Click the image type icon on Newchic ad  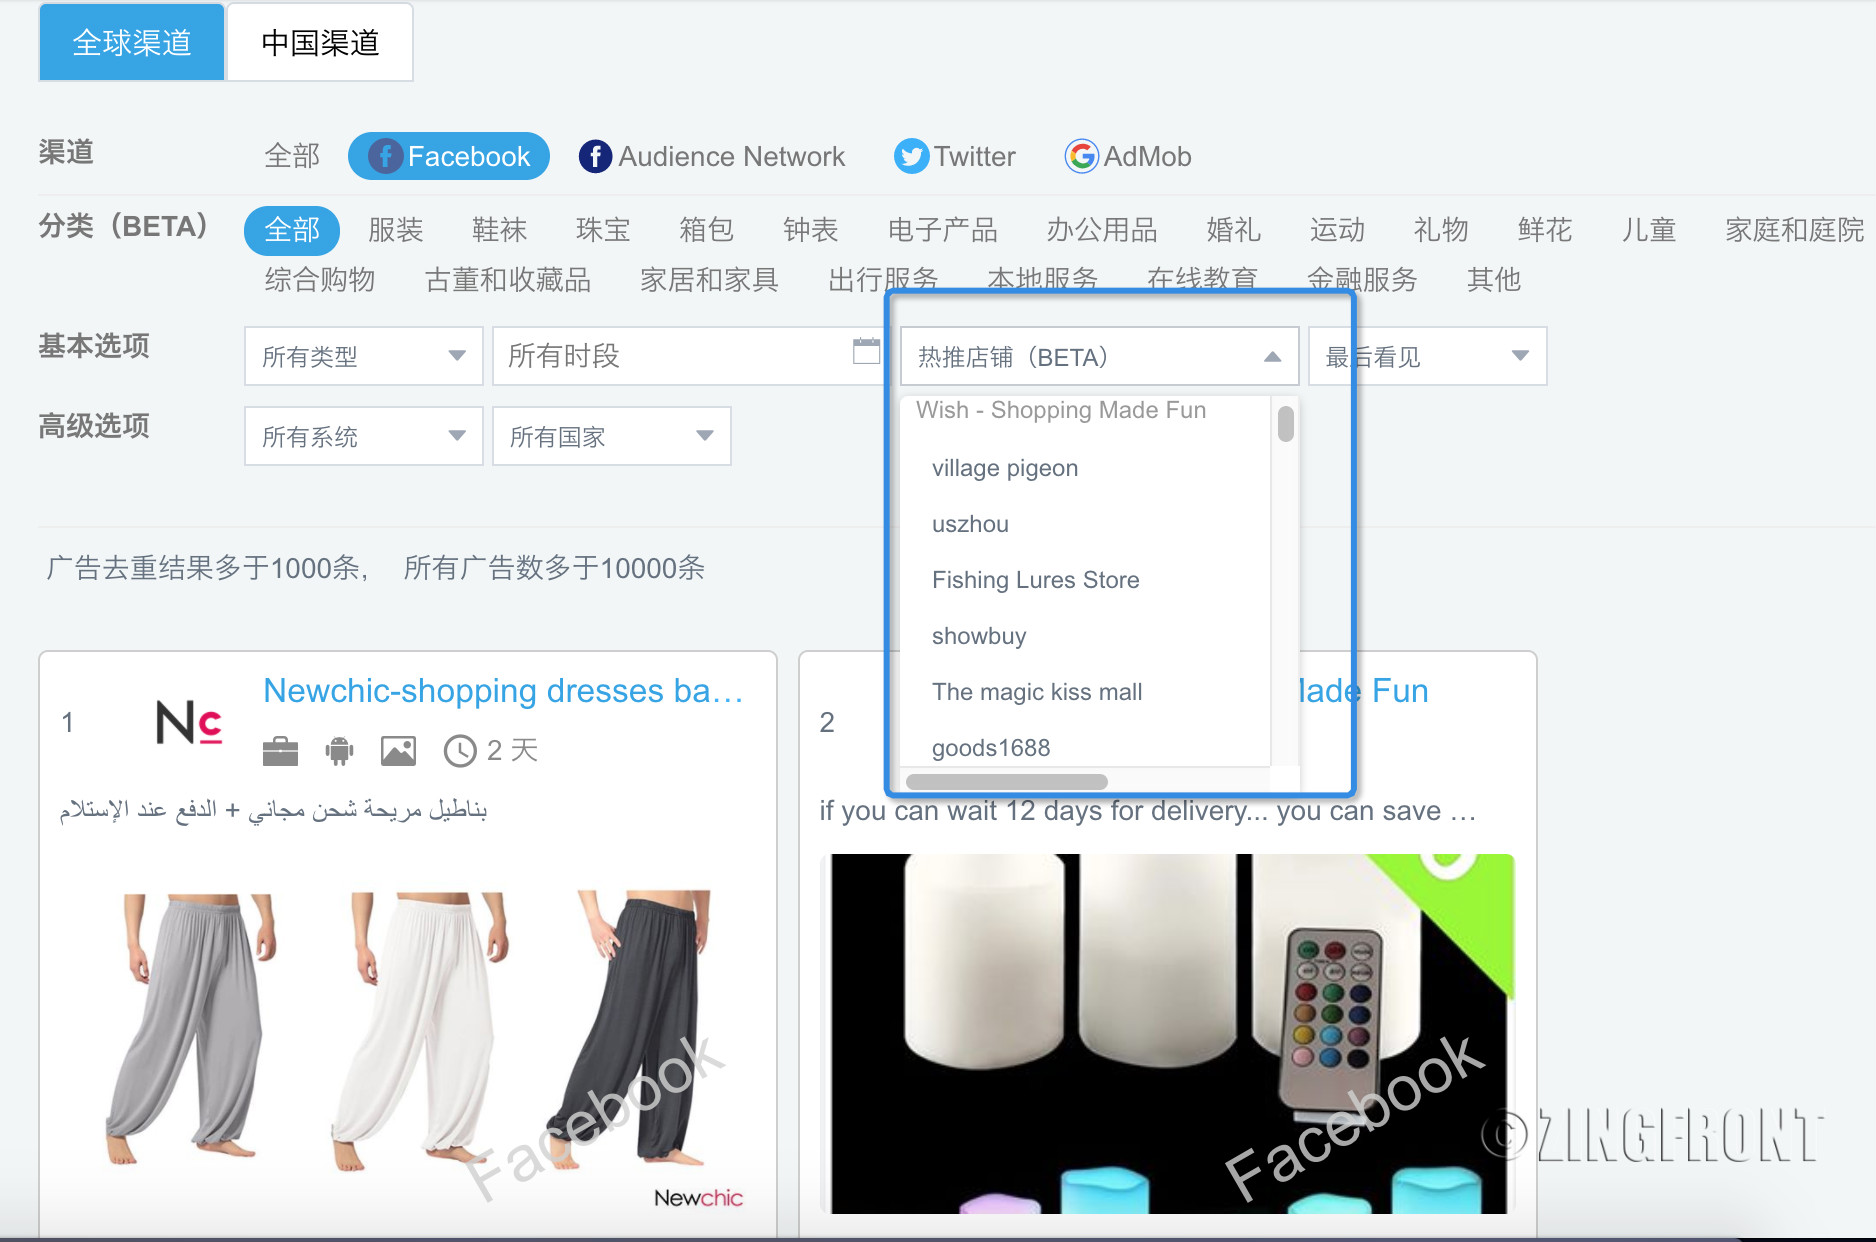(x=398, y=750)
